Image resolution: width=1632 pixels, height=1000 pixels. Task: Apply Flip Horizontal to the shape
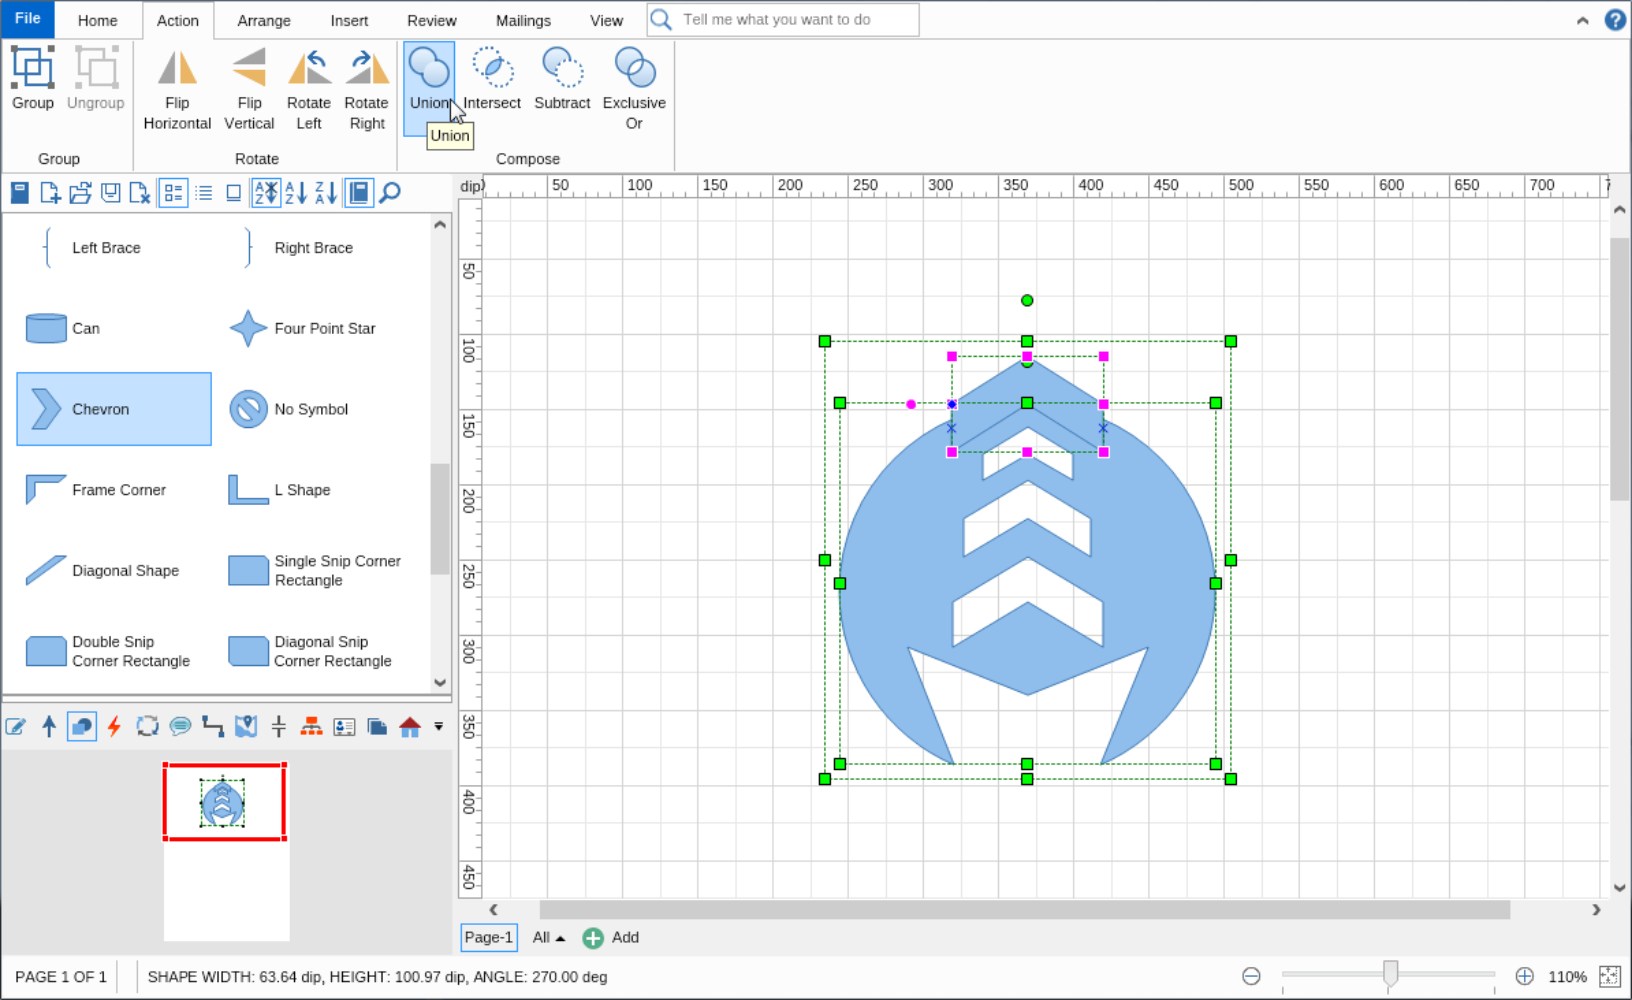(x=177, y=85)
